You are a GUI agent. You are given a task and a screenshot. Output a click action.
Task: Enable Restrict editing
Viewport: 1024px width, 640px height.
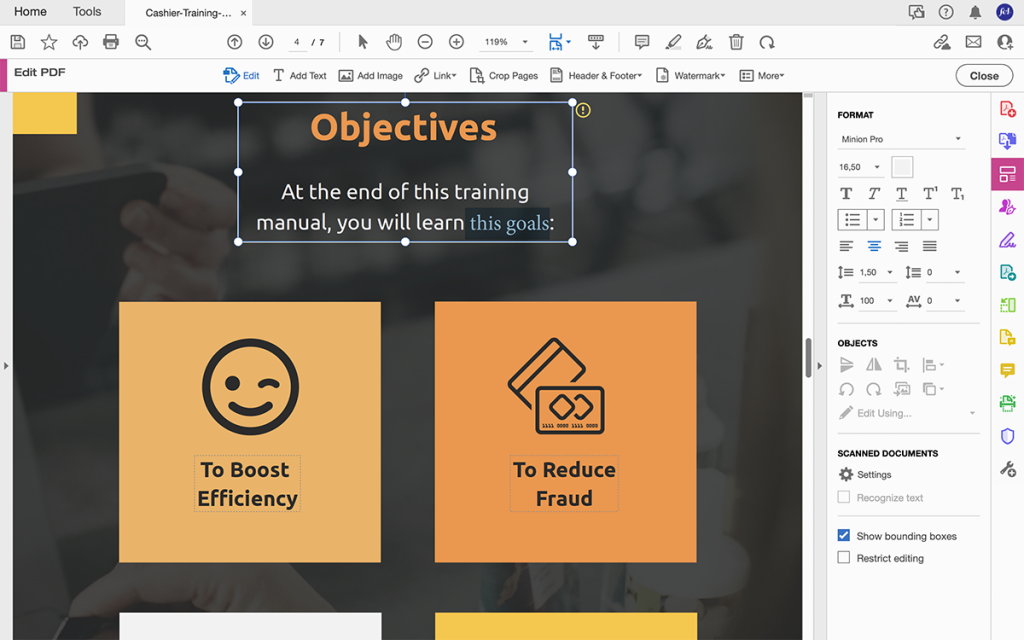(x=844, y=558)
